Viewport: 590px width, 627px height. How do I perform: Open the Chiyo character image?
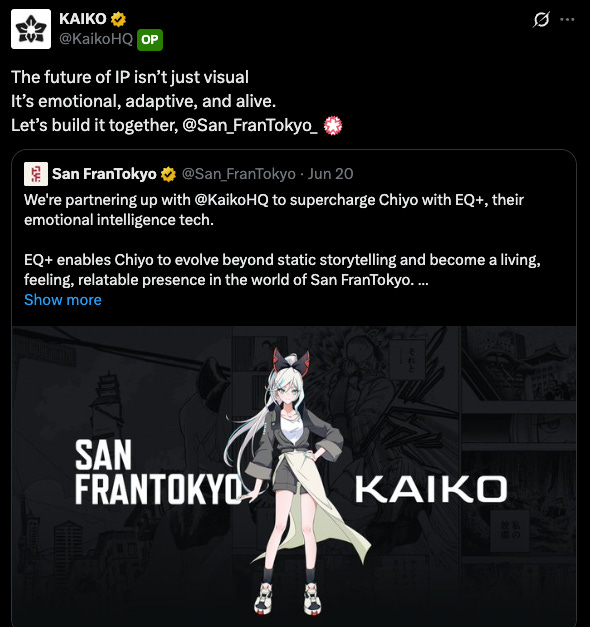click(294, 476)
